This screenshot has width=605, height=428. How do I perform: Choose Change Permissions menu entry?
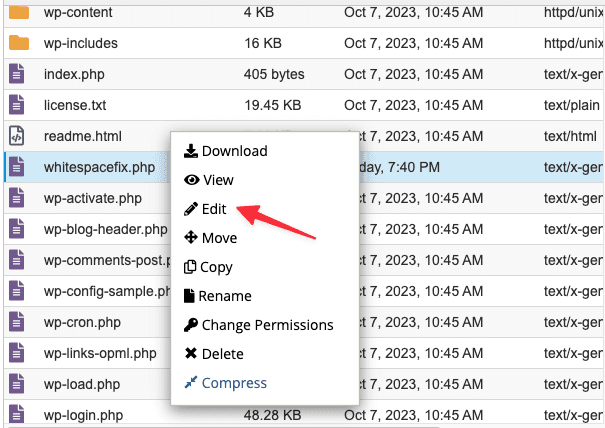click(x=267, y=325)
